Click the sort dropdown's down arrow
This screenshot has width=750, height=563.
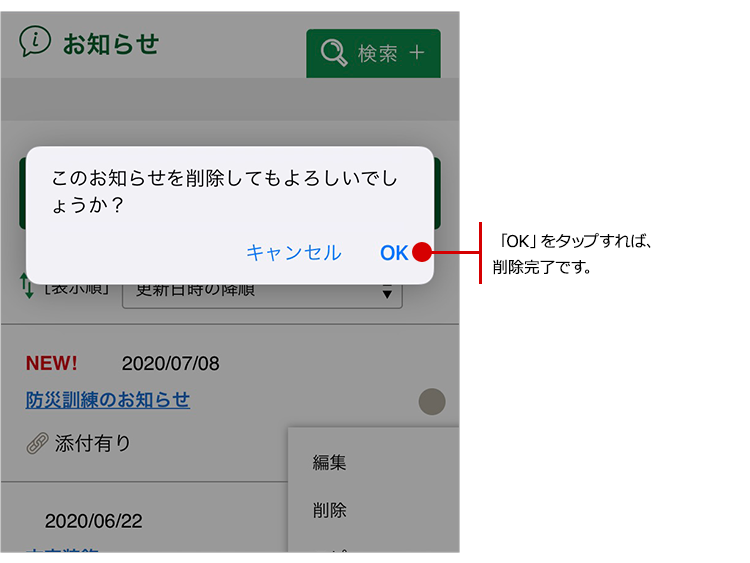[387, 294]
